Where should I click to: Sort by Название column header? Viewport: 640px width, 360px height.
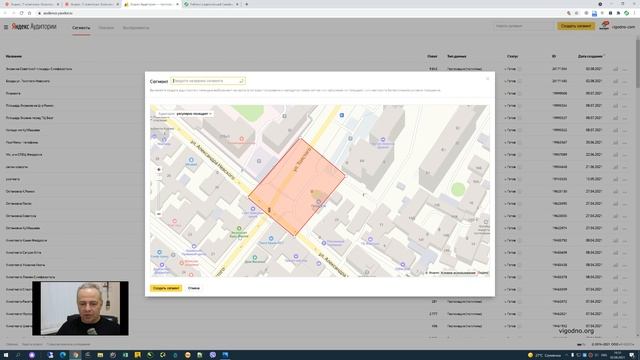click(14, 56)
